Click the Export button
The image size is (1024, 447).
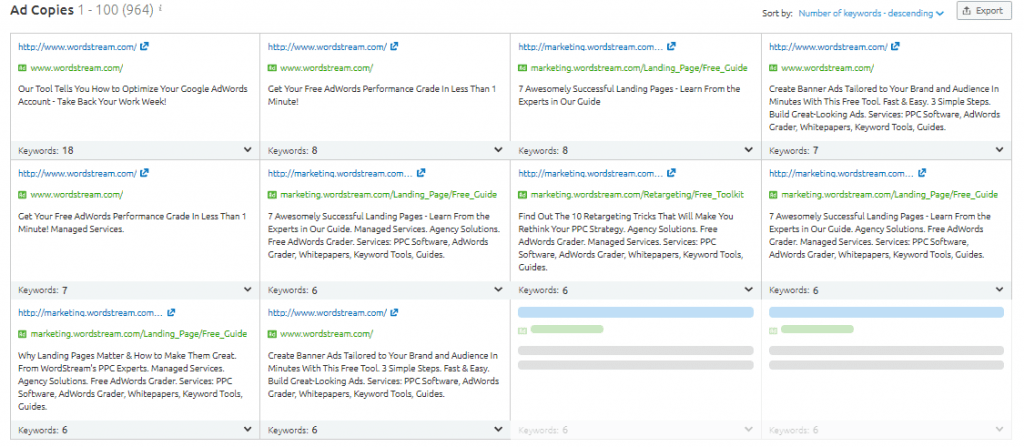[984, 10]
